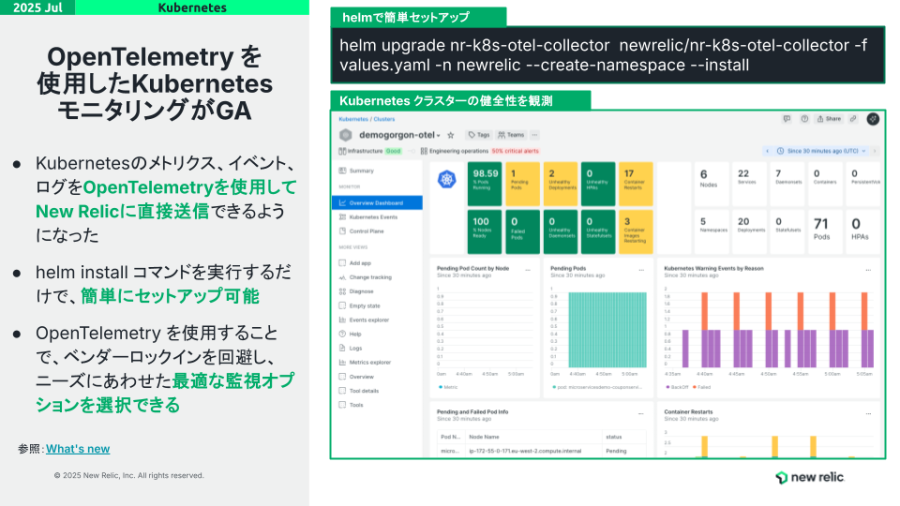The image size is (900, 506).
Task: Favorite demogorgon-otel with the star icon
Action: click(451, 135)
